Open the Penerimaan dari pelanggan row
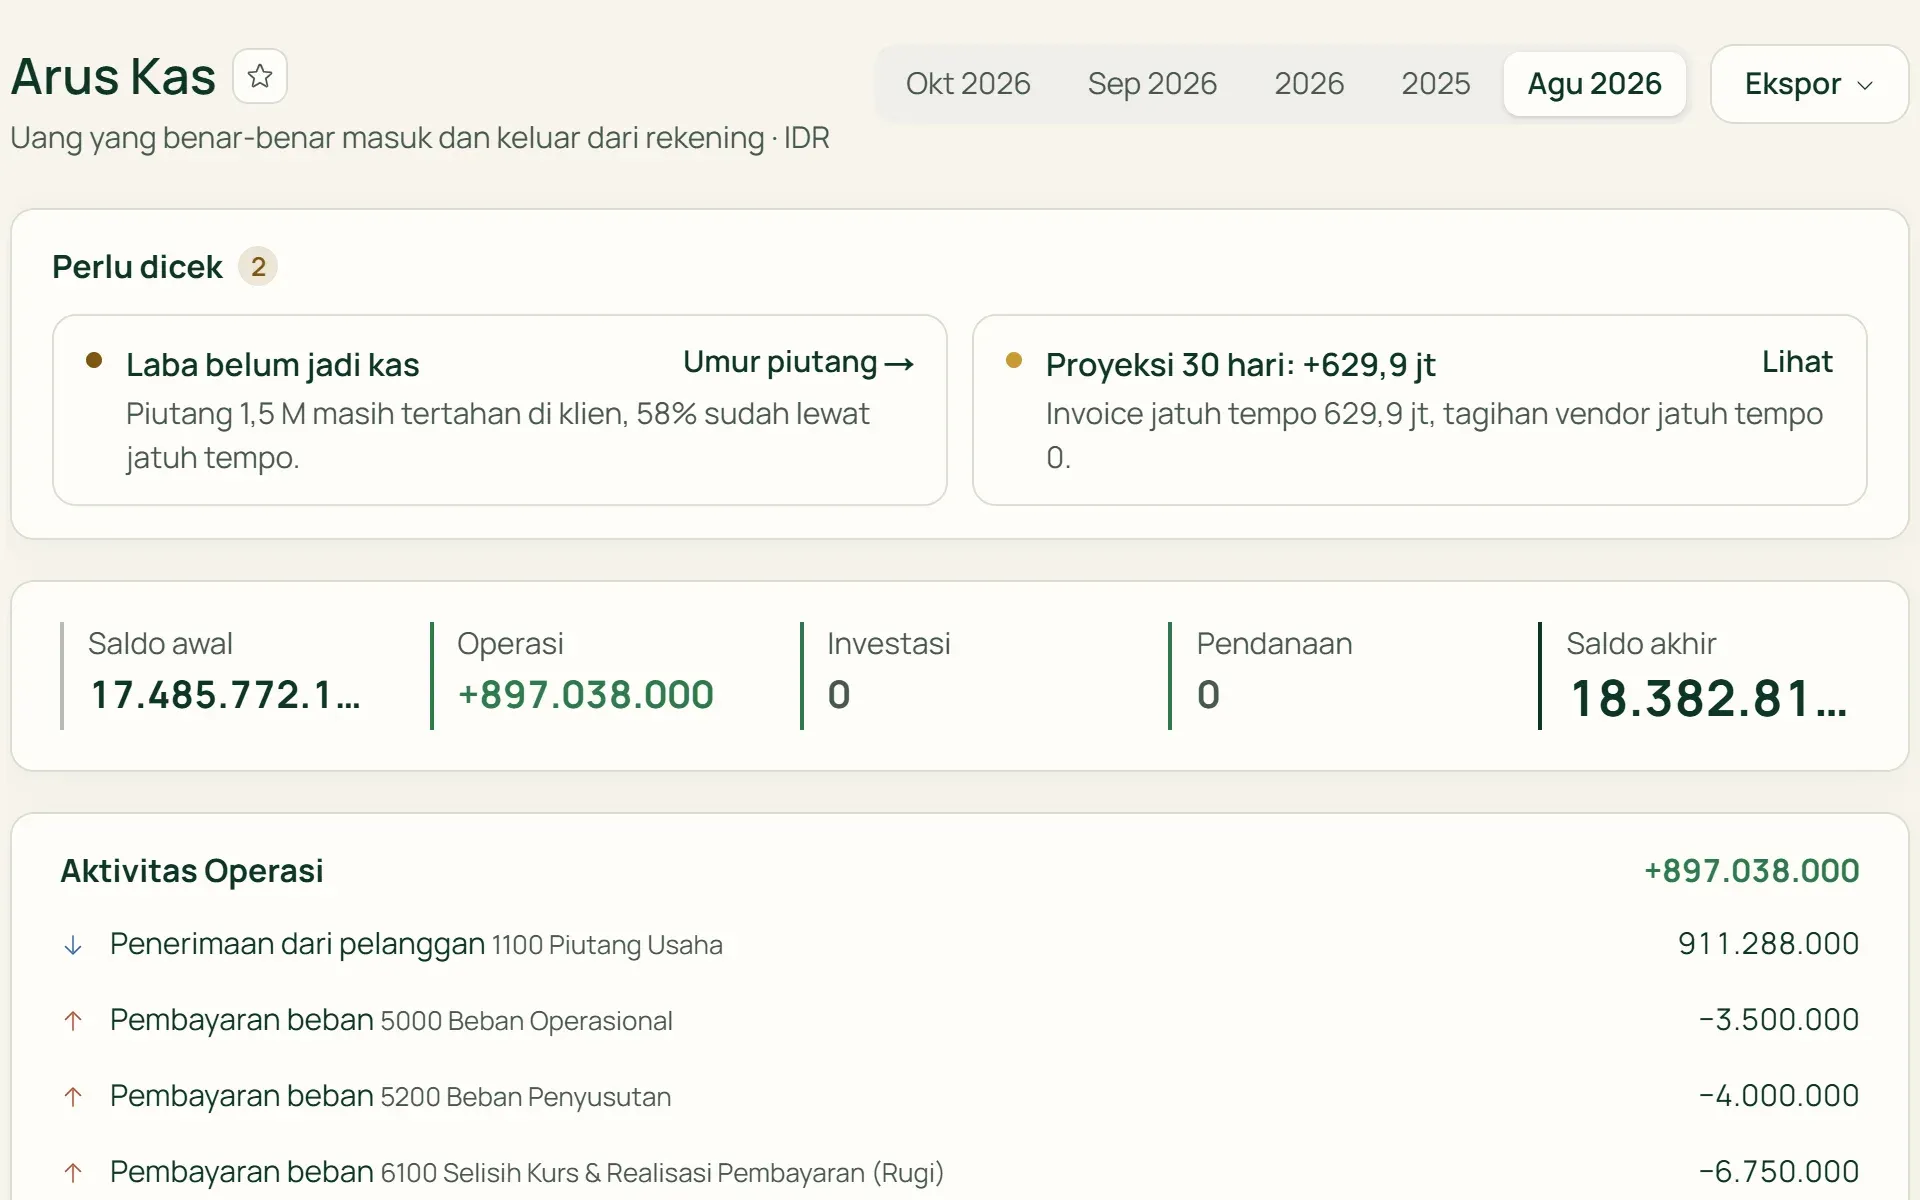This screenshot has height=1200, width=1920. pos(960,944)
